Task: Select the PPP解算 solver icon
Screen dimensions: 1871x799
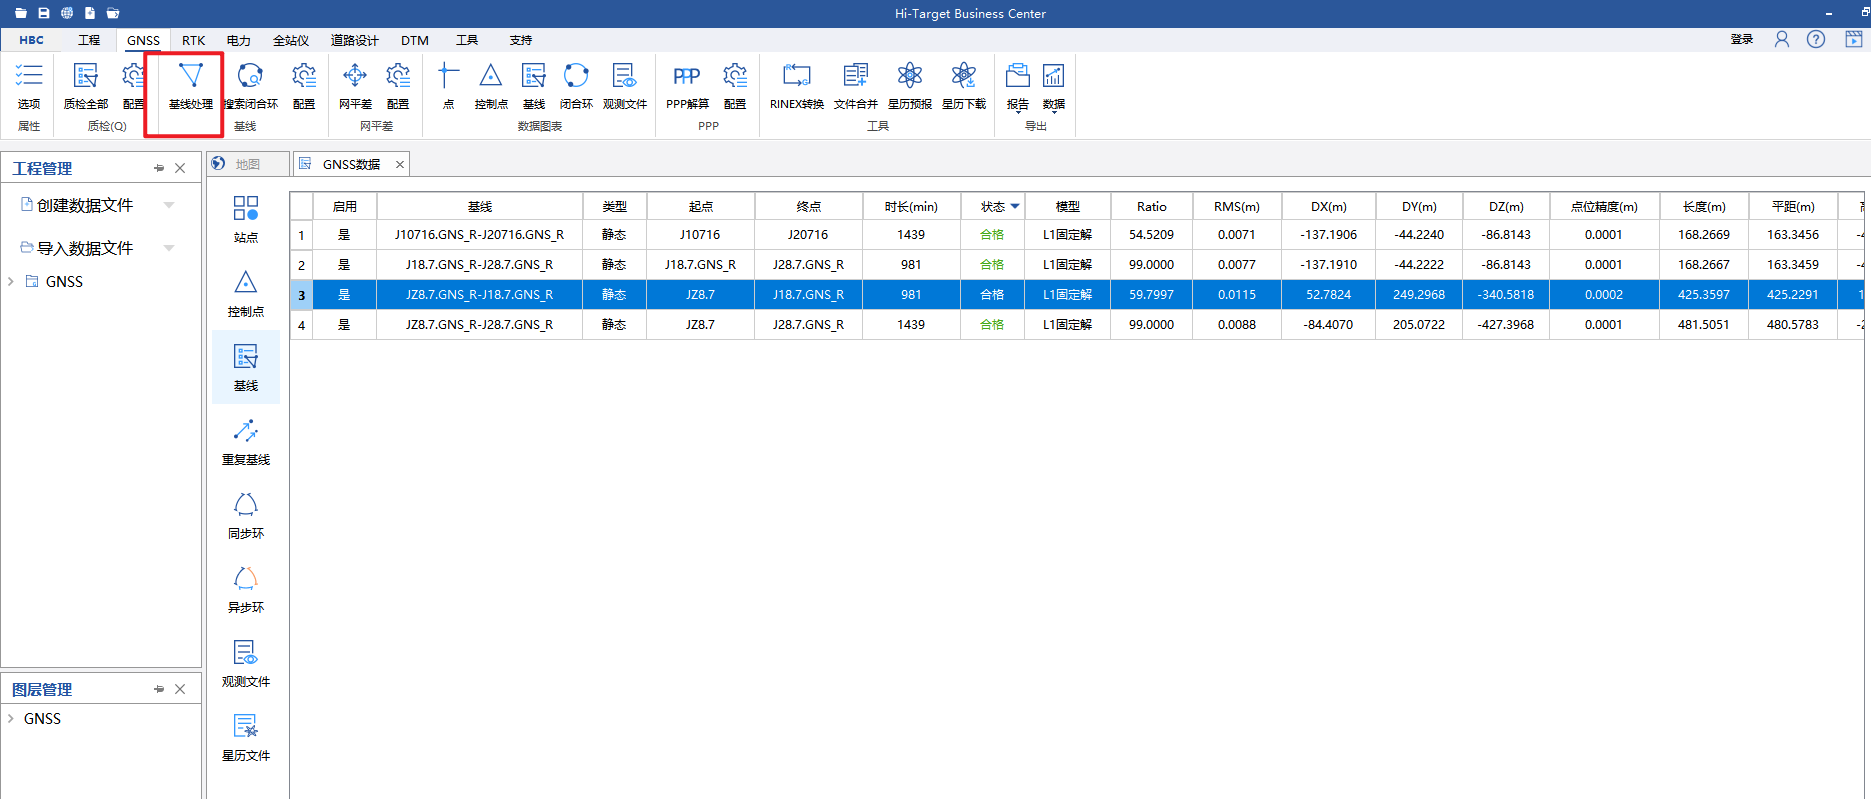Action: pyautogui.click(x=687, y=85)
